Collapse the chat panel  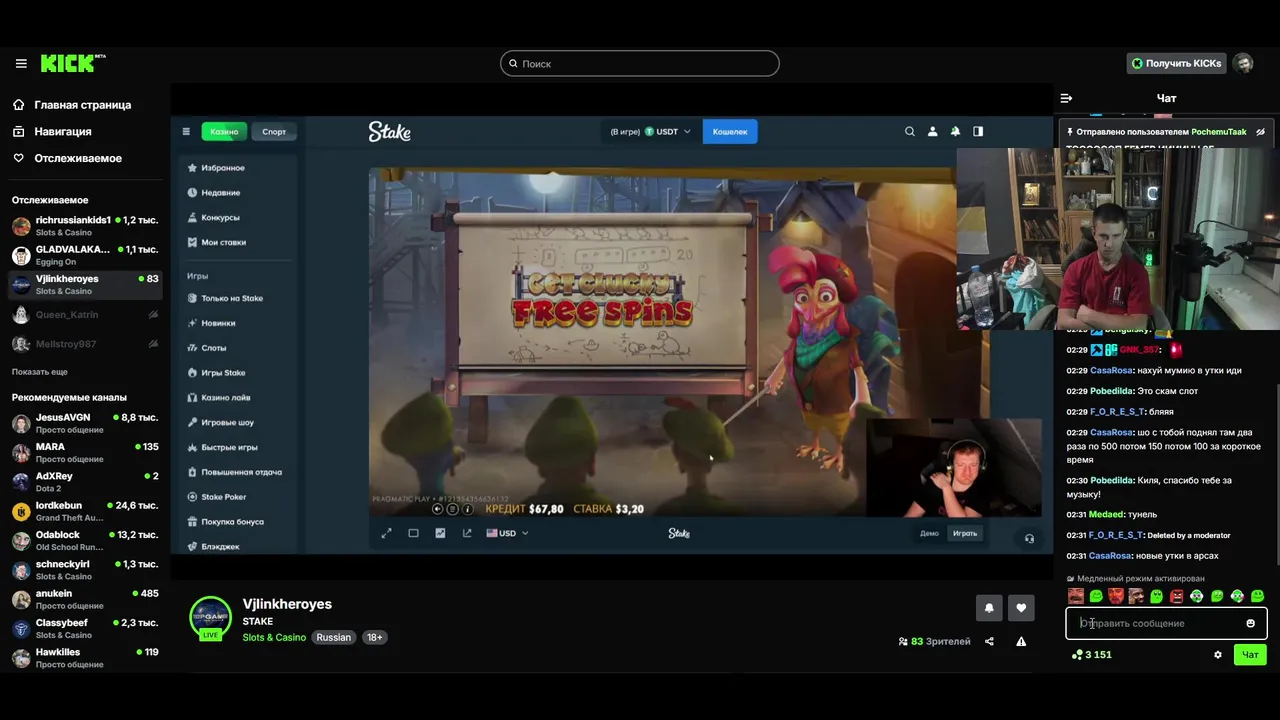coord(1066,98)
